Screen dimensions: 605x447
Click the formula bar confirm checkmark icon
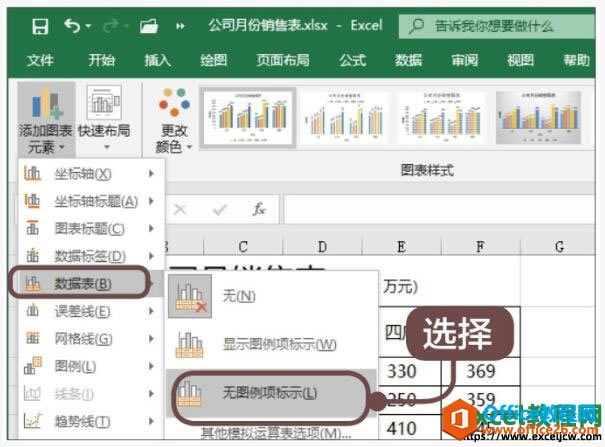pyautogui.click(x=220, y=210)
